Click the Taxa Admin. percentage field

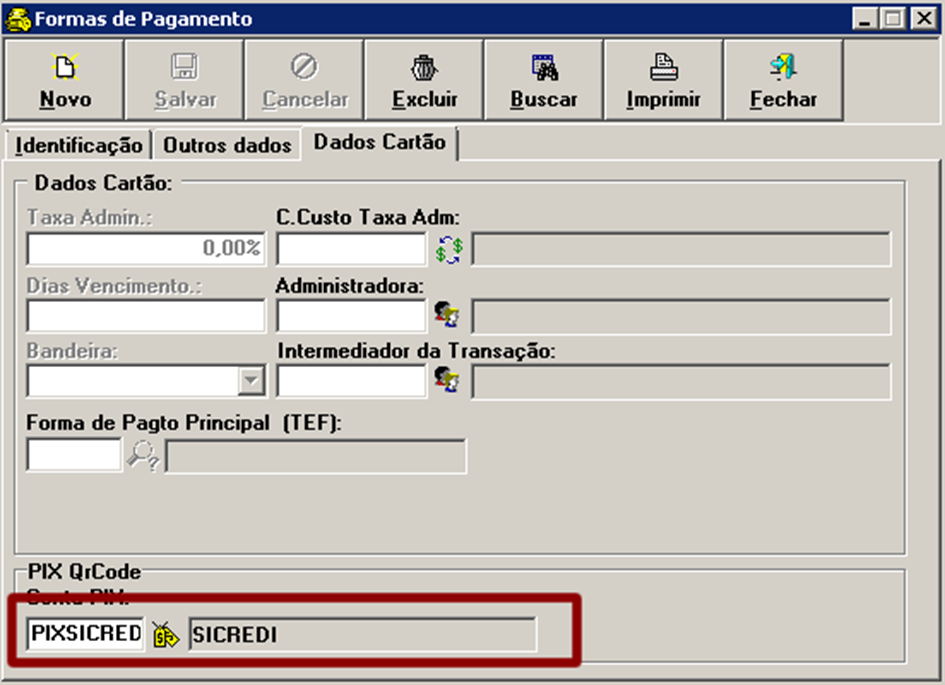click(x=146, y=249)
